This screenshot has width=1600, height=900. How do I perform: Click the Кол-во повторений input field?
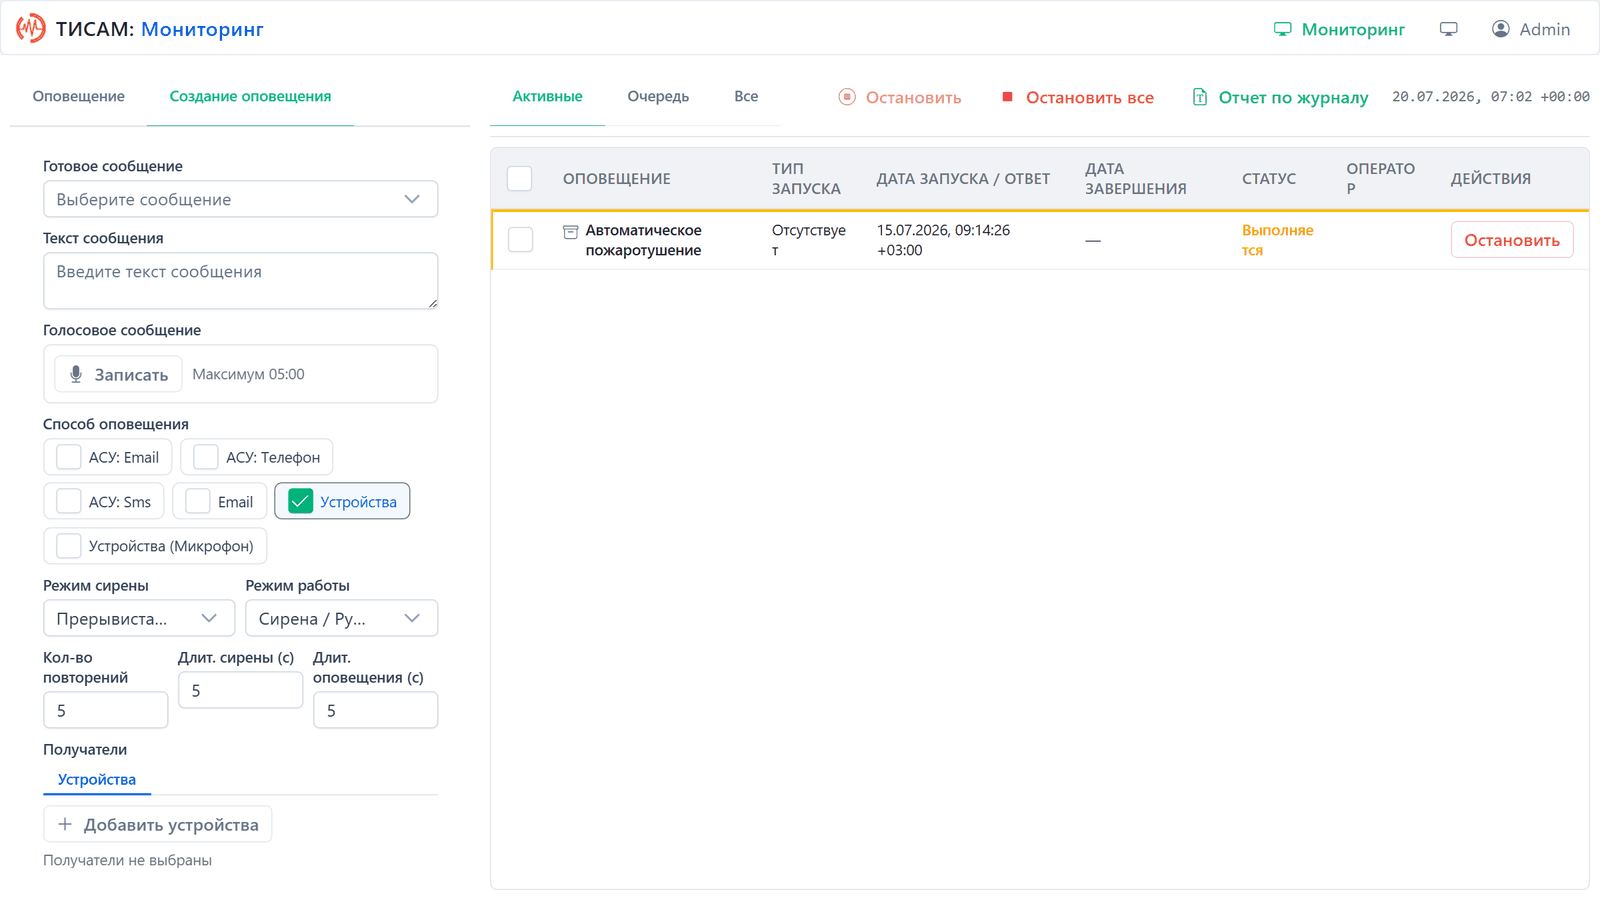coord(105,710)
